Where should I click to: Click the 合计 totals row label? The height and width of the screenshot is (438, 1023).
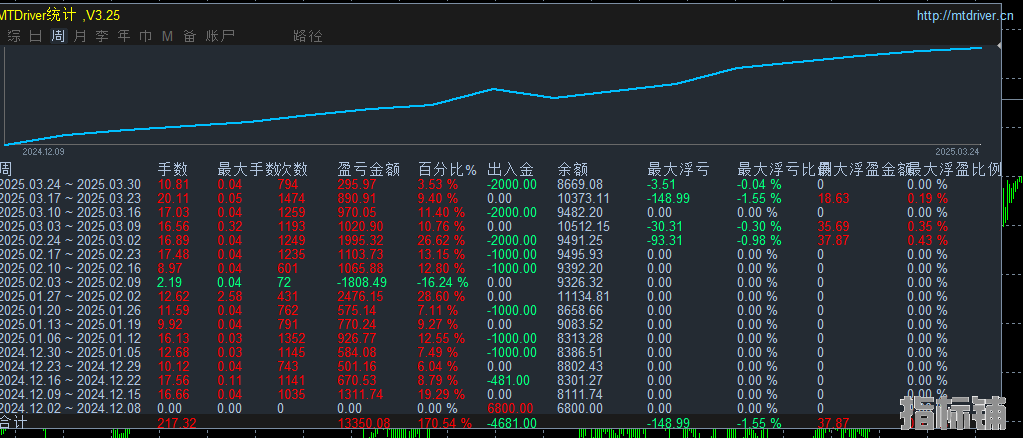(x=10, y=422)
